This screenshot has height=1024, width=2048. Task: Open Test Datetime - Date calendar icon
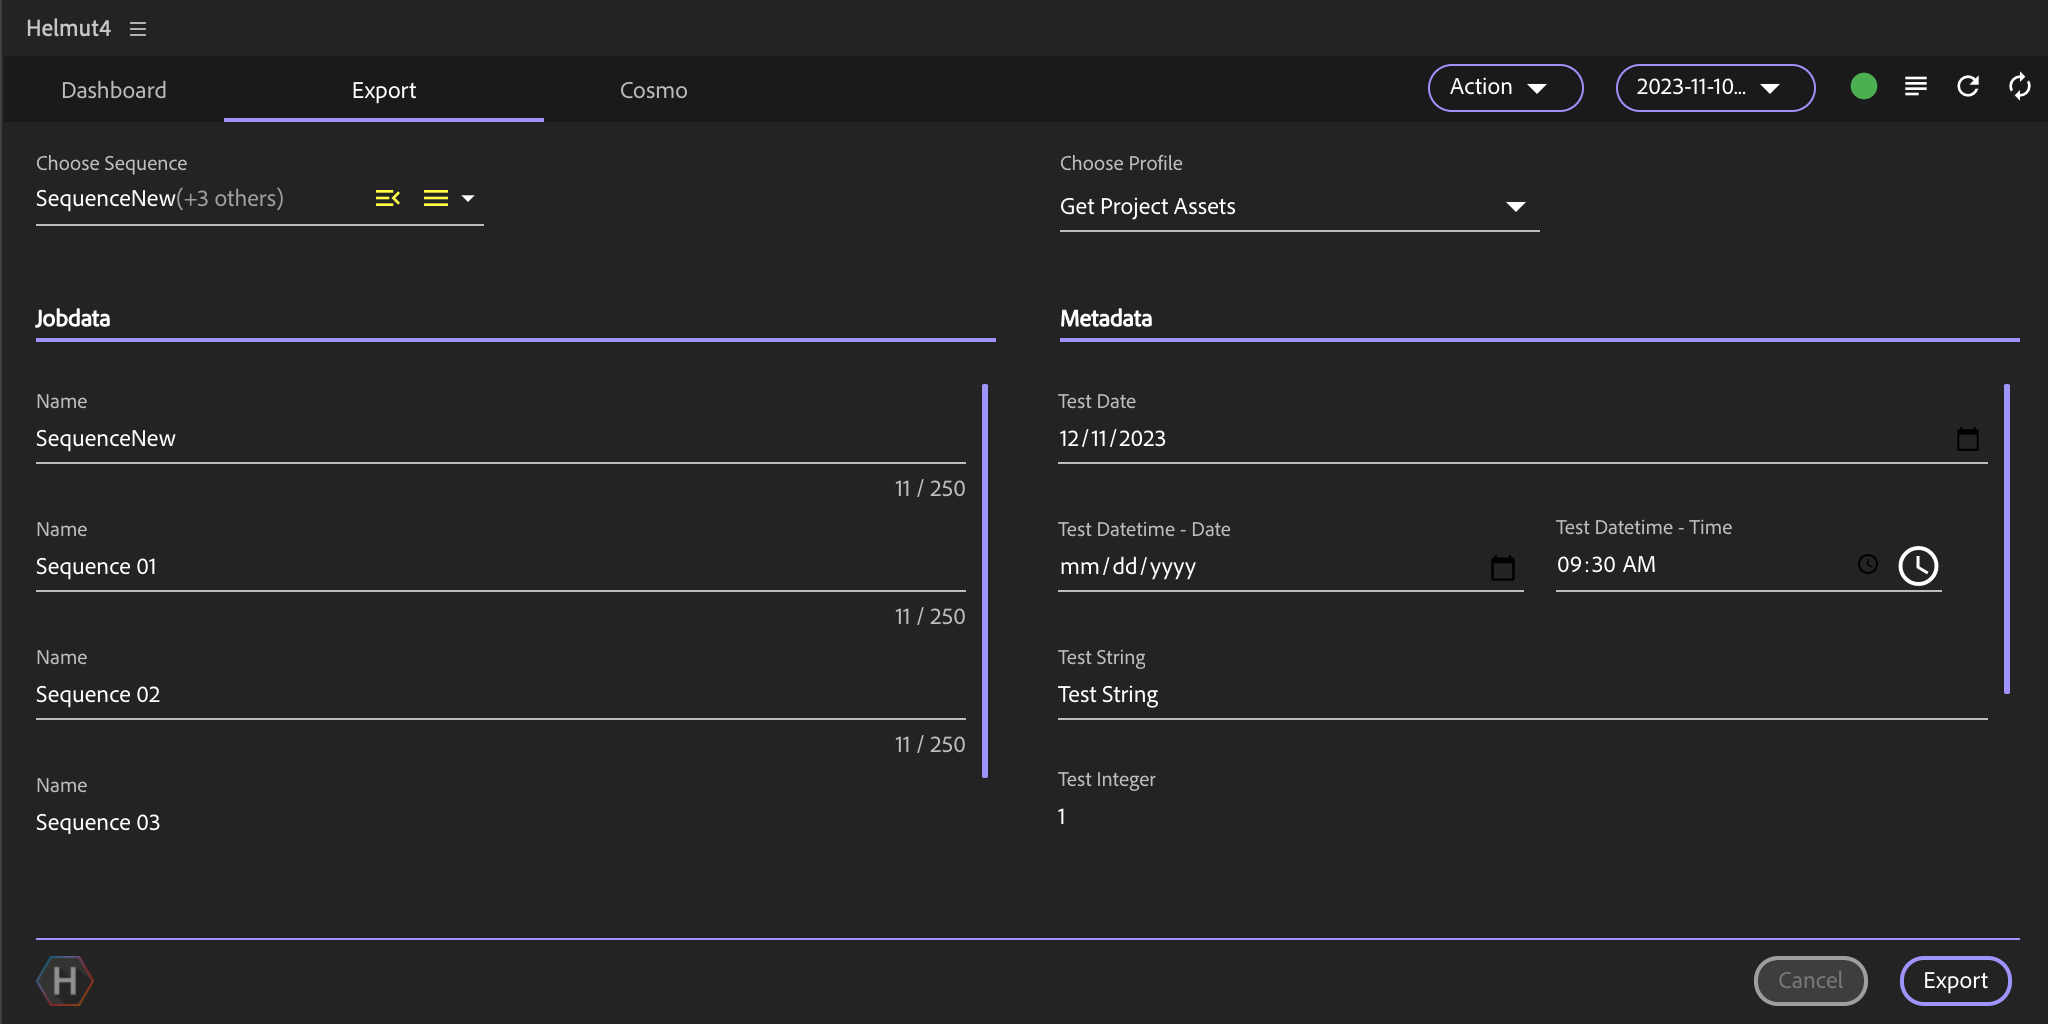pos(1502,568)
